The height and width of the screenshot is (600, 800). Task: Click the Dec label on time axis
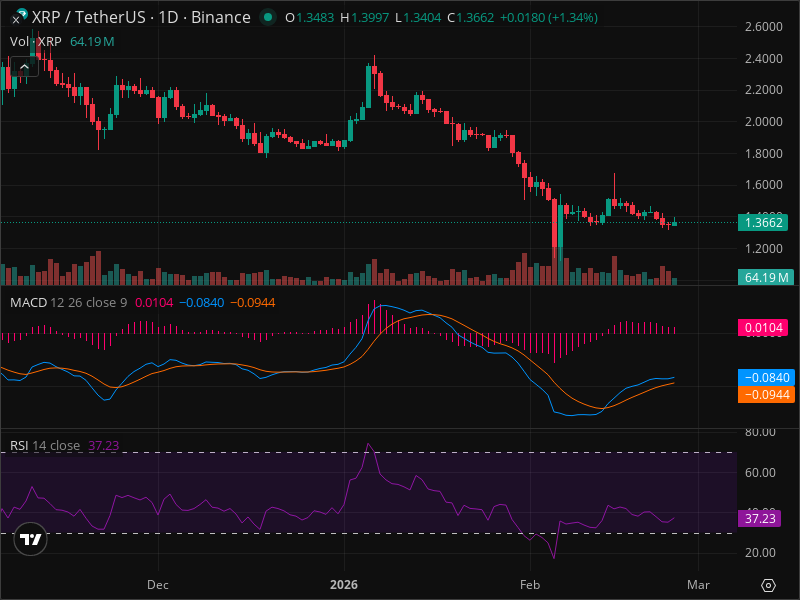point(158,585)
